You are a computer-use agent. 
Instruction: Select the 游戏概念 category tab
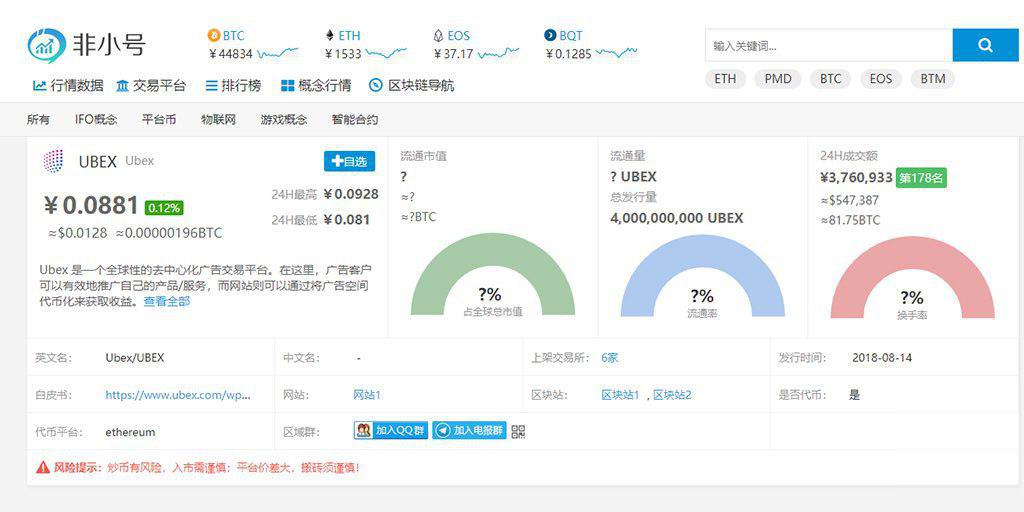point(283,120)
